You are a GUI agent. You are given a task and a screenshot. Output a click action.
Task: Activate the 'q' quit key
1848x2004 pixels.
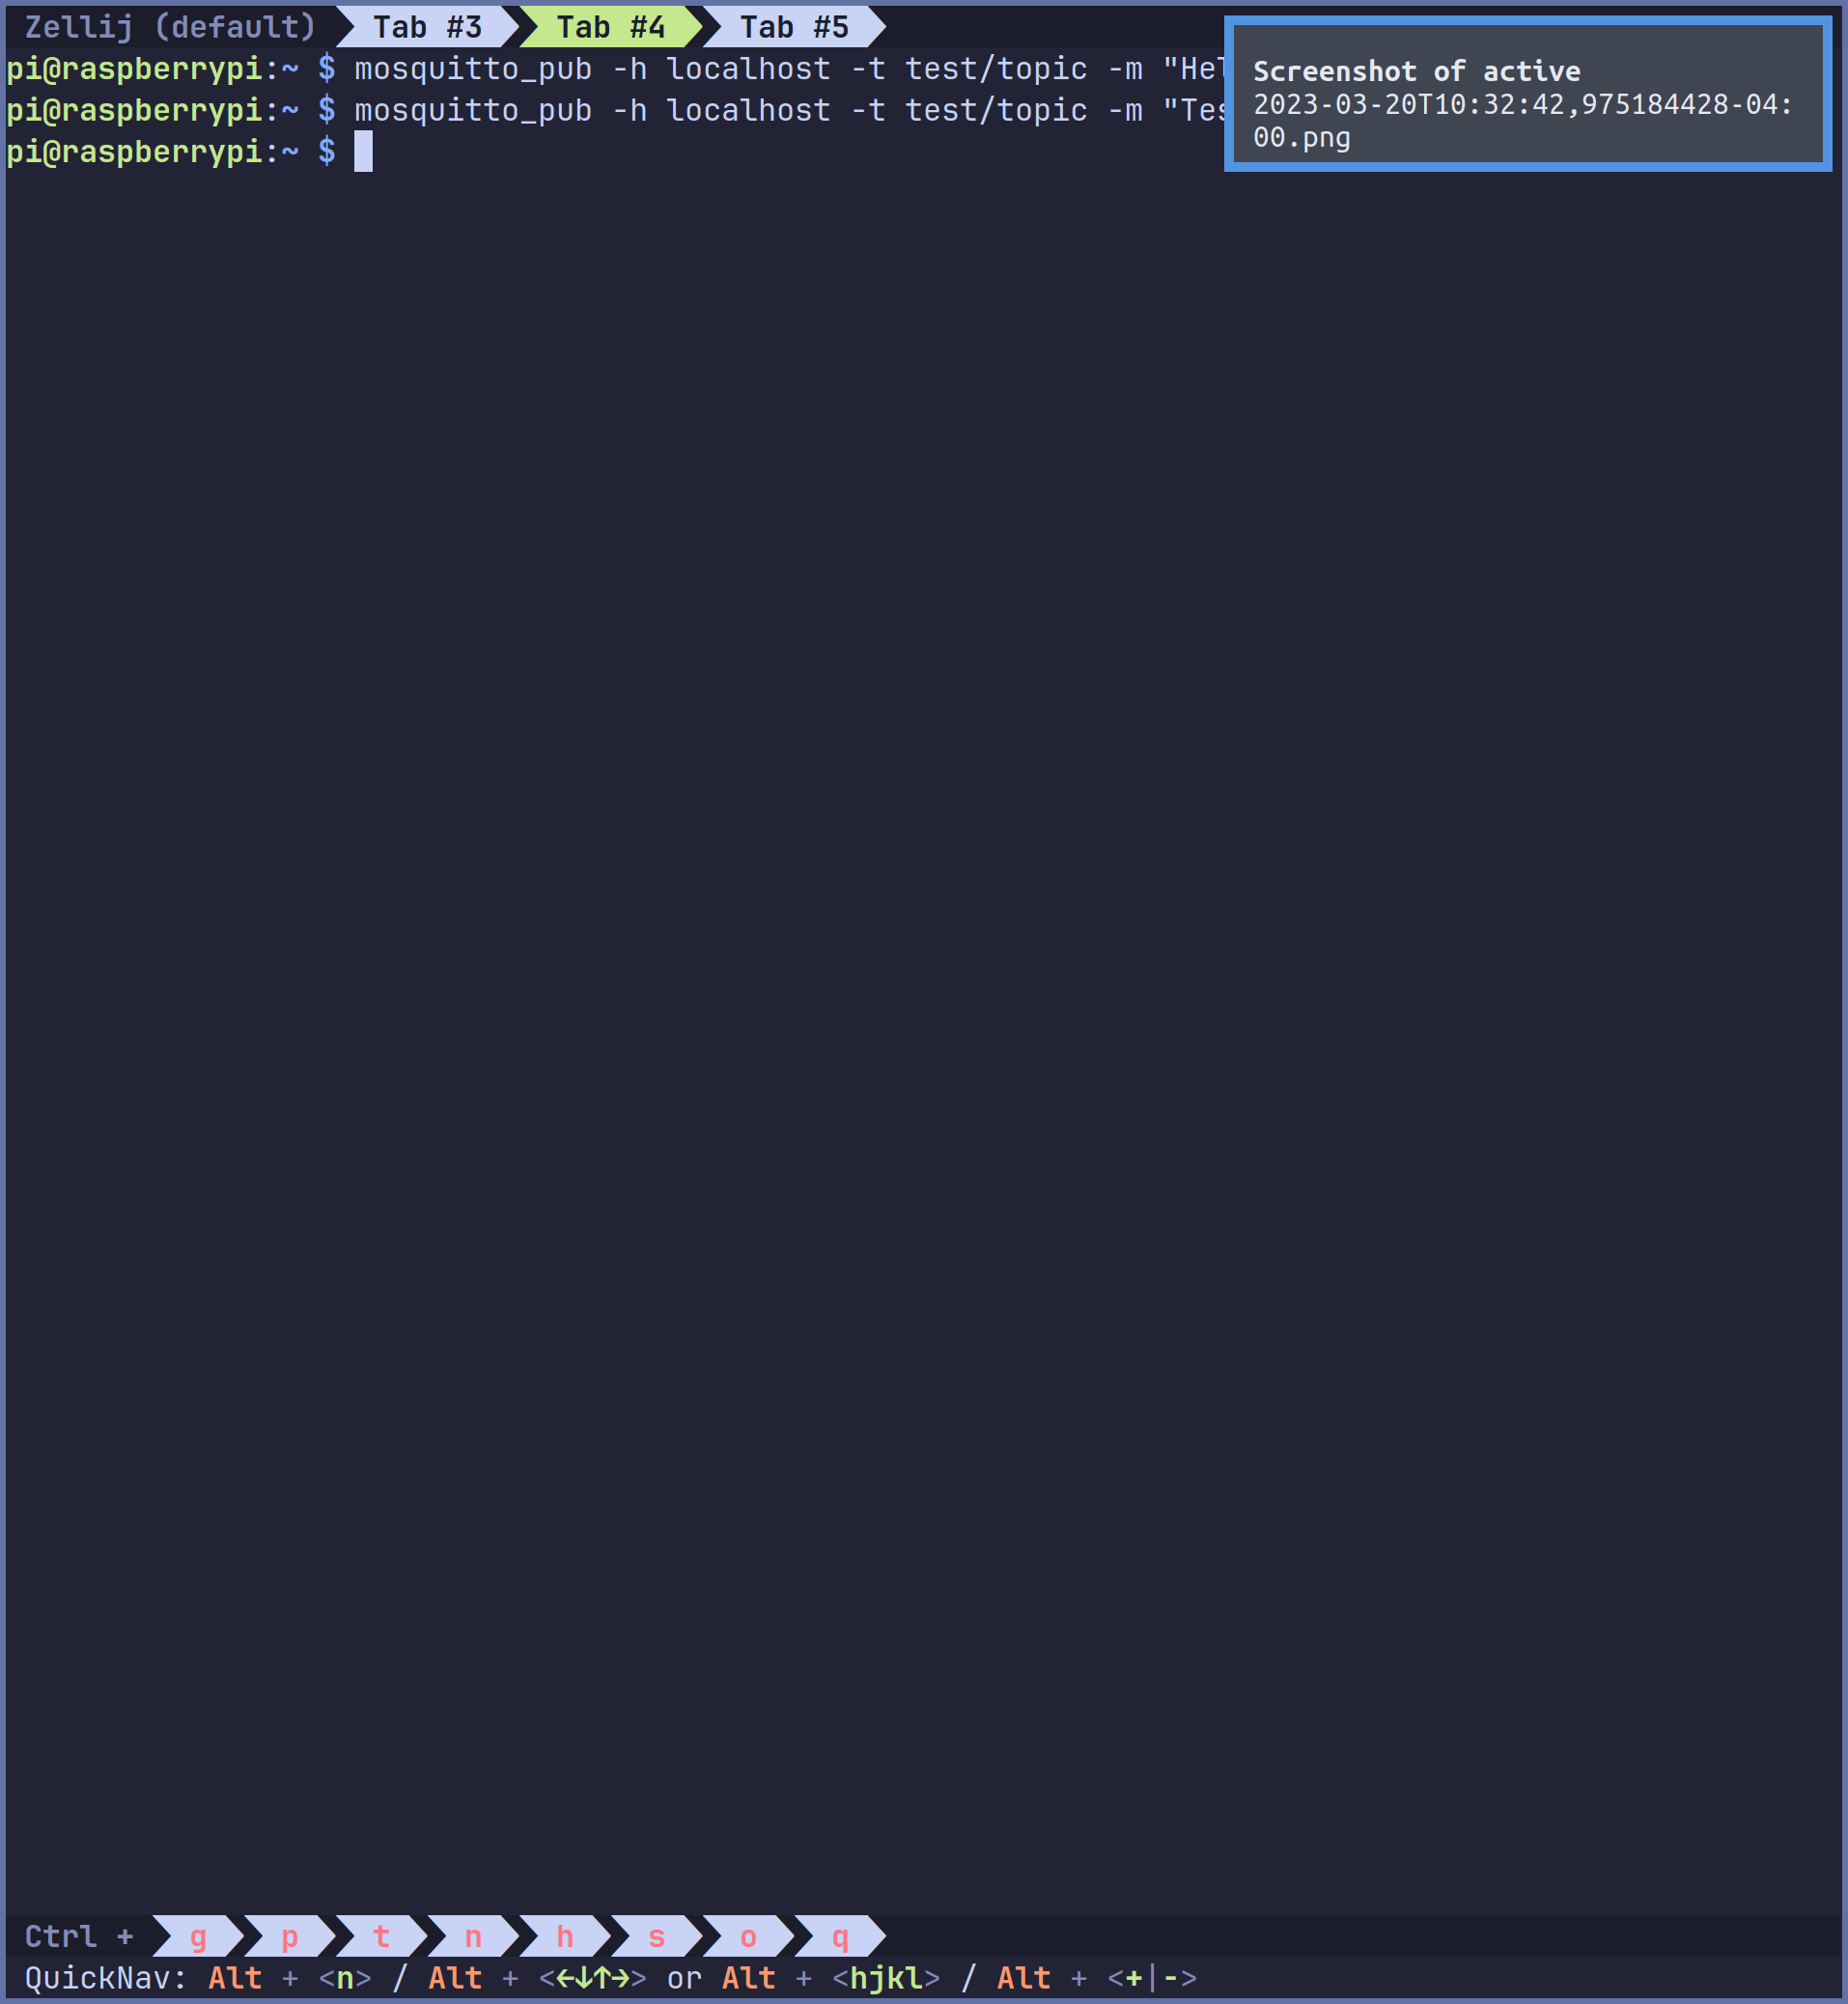[x=840, y=1936]
